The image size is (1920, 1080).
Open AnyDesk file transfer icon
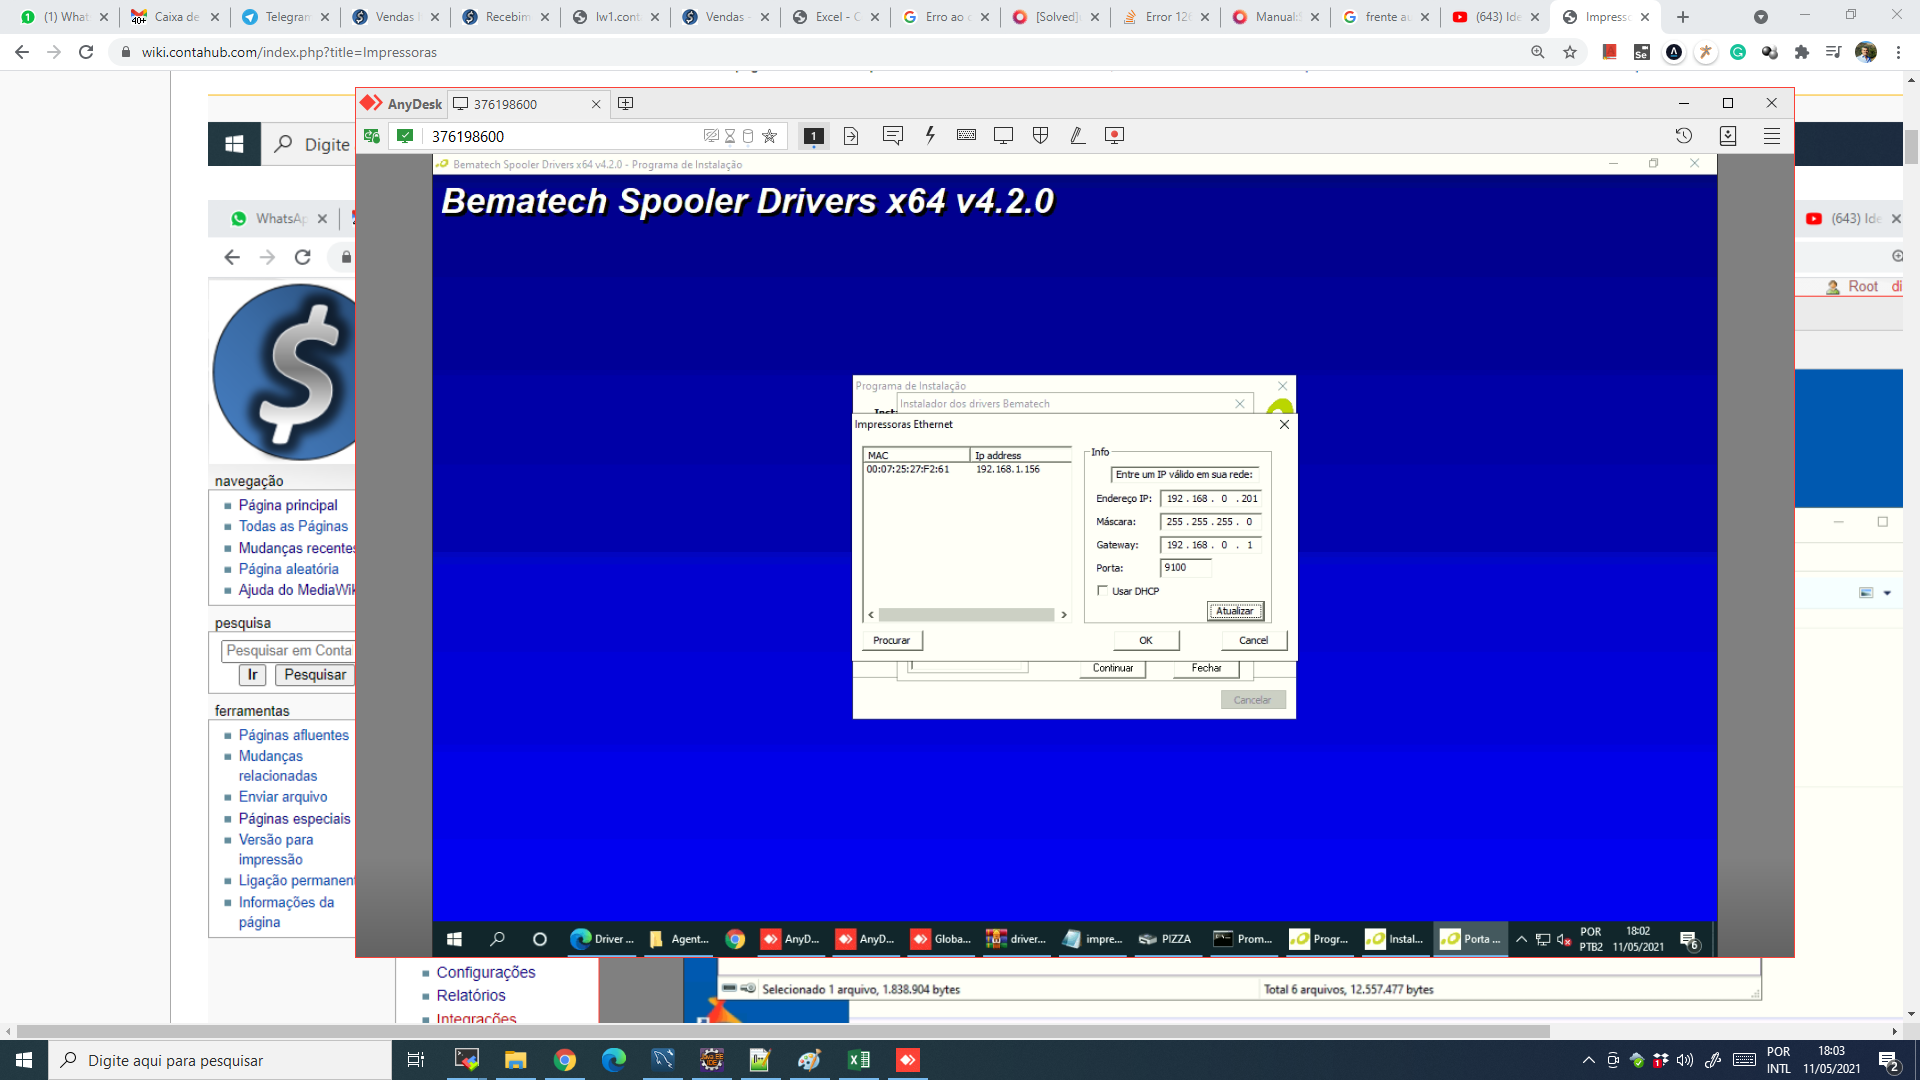pos(851,136)
